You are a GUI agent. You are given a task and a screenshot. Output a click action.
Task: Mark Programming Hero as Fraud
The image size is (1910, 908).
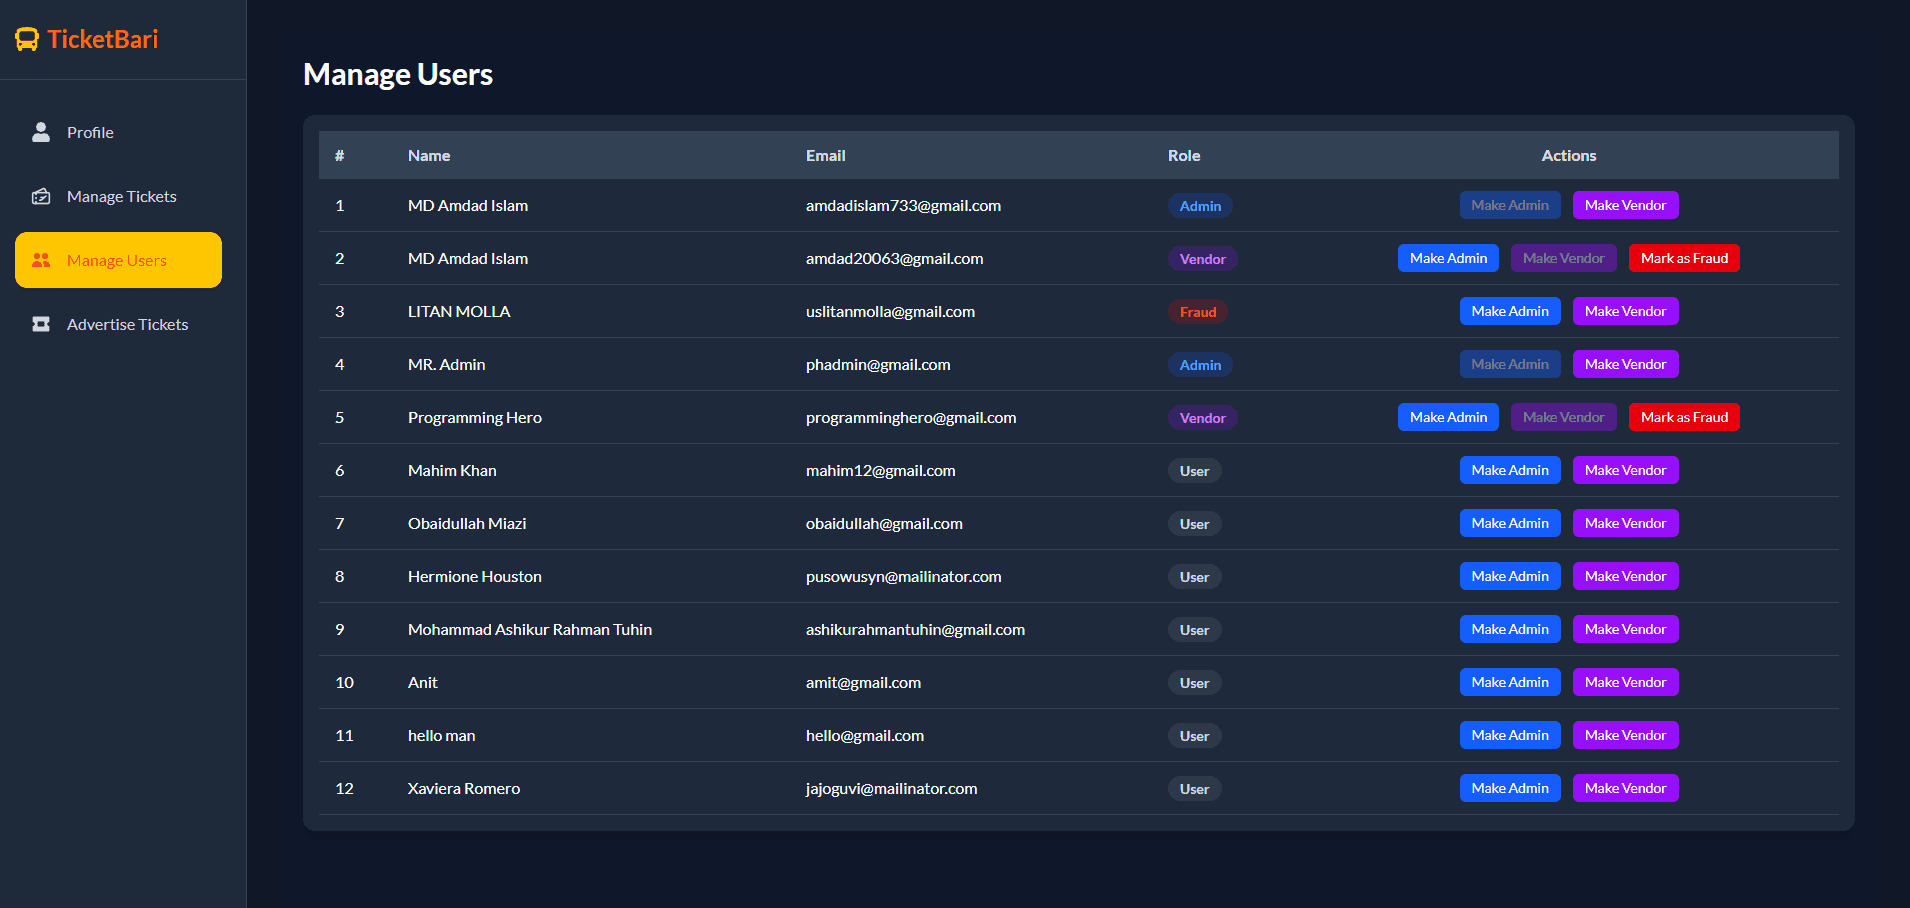[x=1684, y=417]
